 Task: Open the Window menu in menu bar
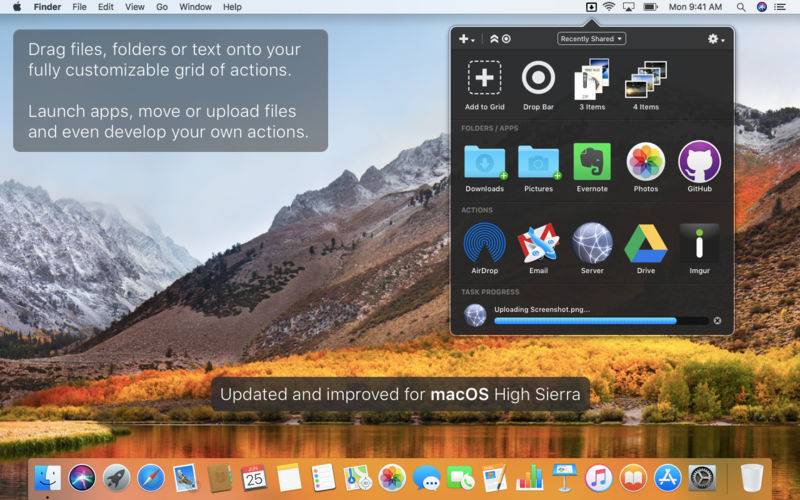(195, 7)
